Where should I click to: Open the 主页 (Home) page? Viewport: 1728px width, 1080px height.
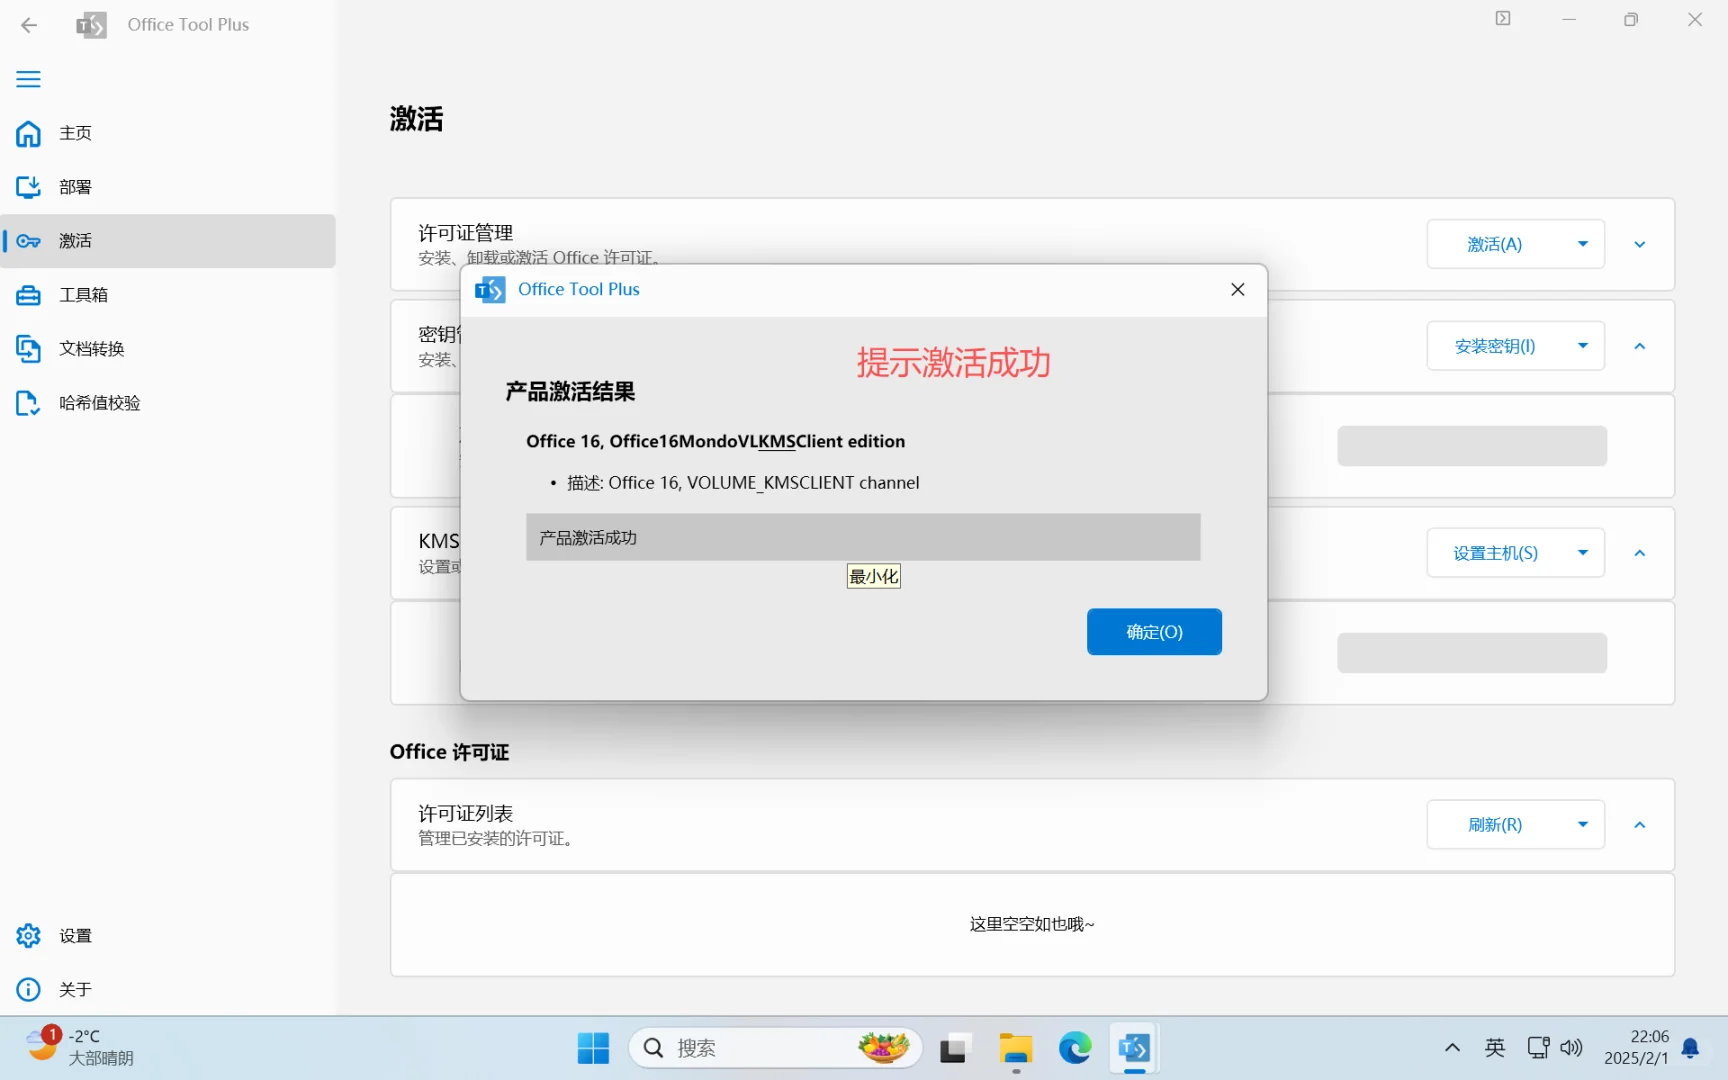coord(75,132)
